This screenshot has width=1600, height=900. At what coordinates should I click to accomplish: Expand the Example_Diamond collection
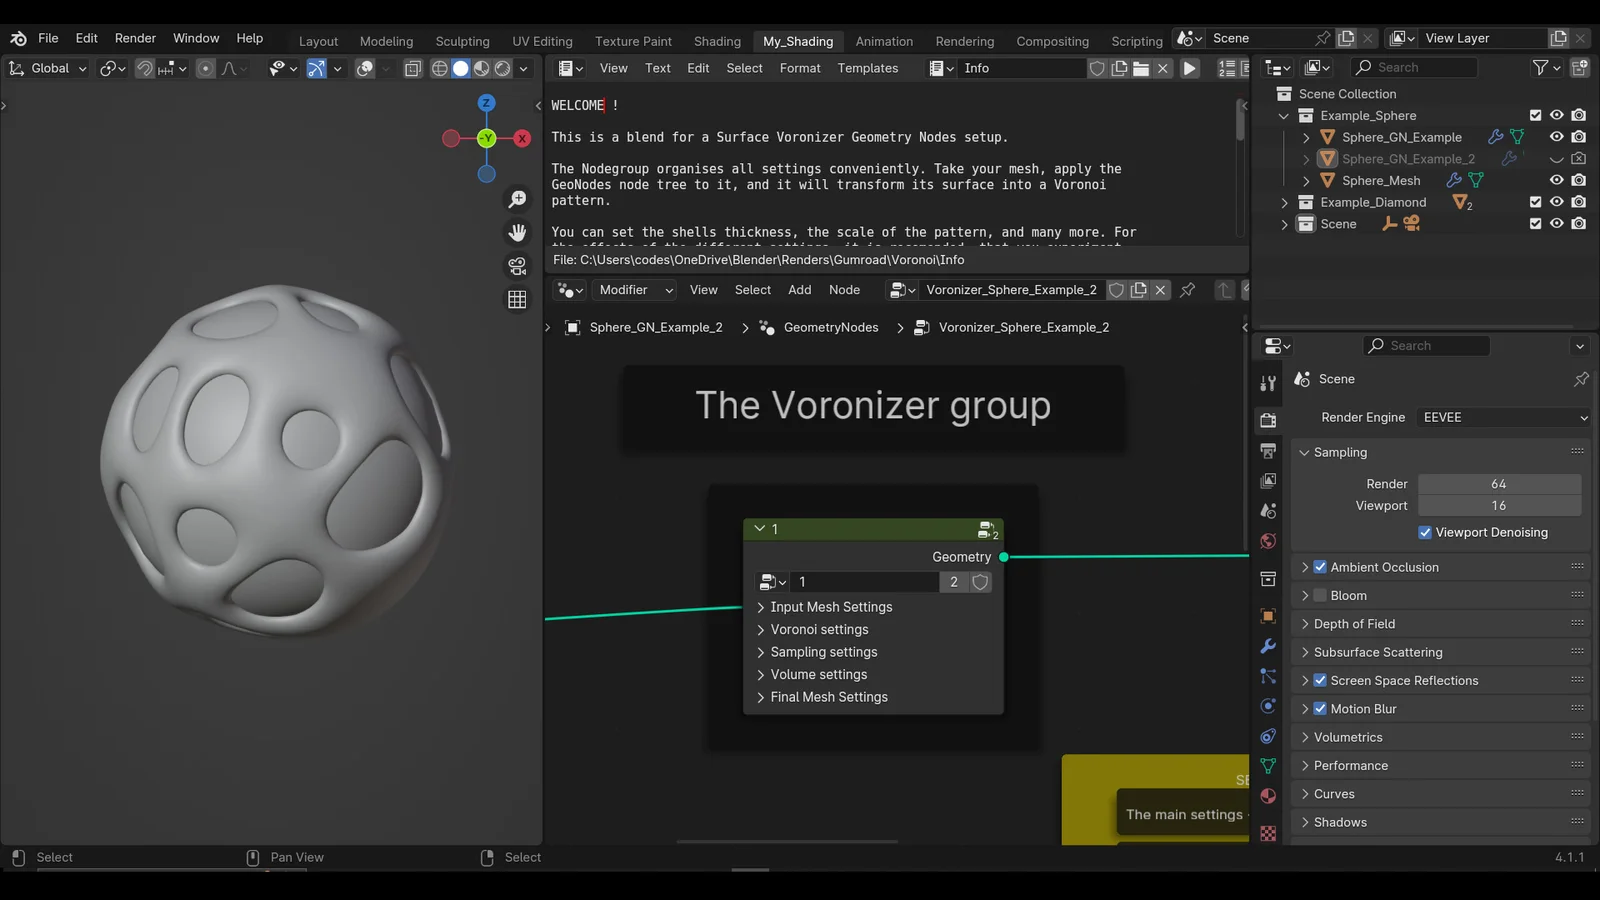click(x=1284, y=202)
